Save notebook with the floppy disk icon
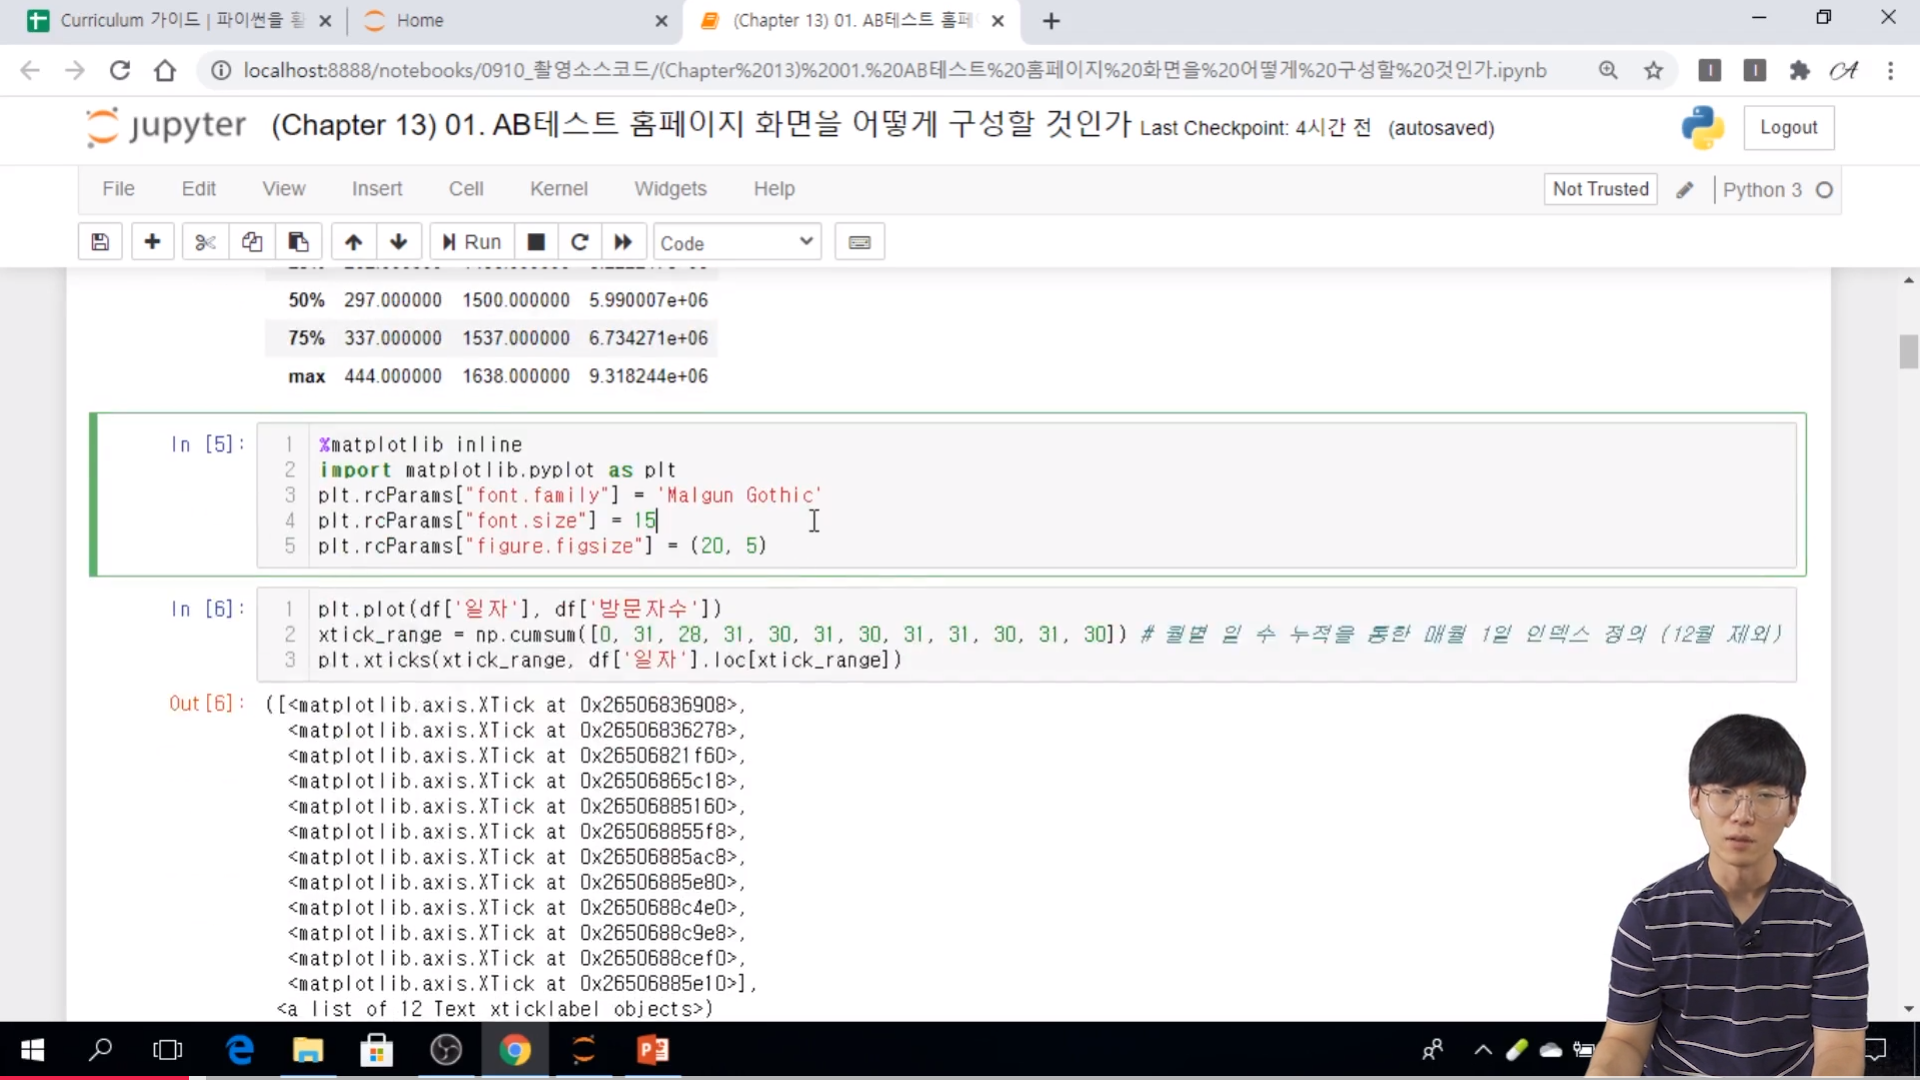1920x1080 pixels. (x=100, y=242)
